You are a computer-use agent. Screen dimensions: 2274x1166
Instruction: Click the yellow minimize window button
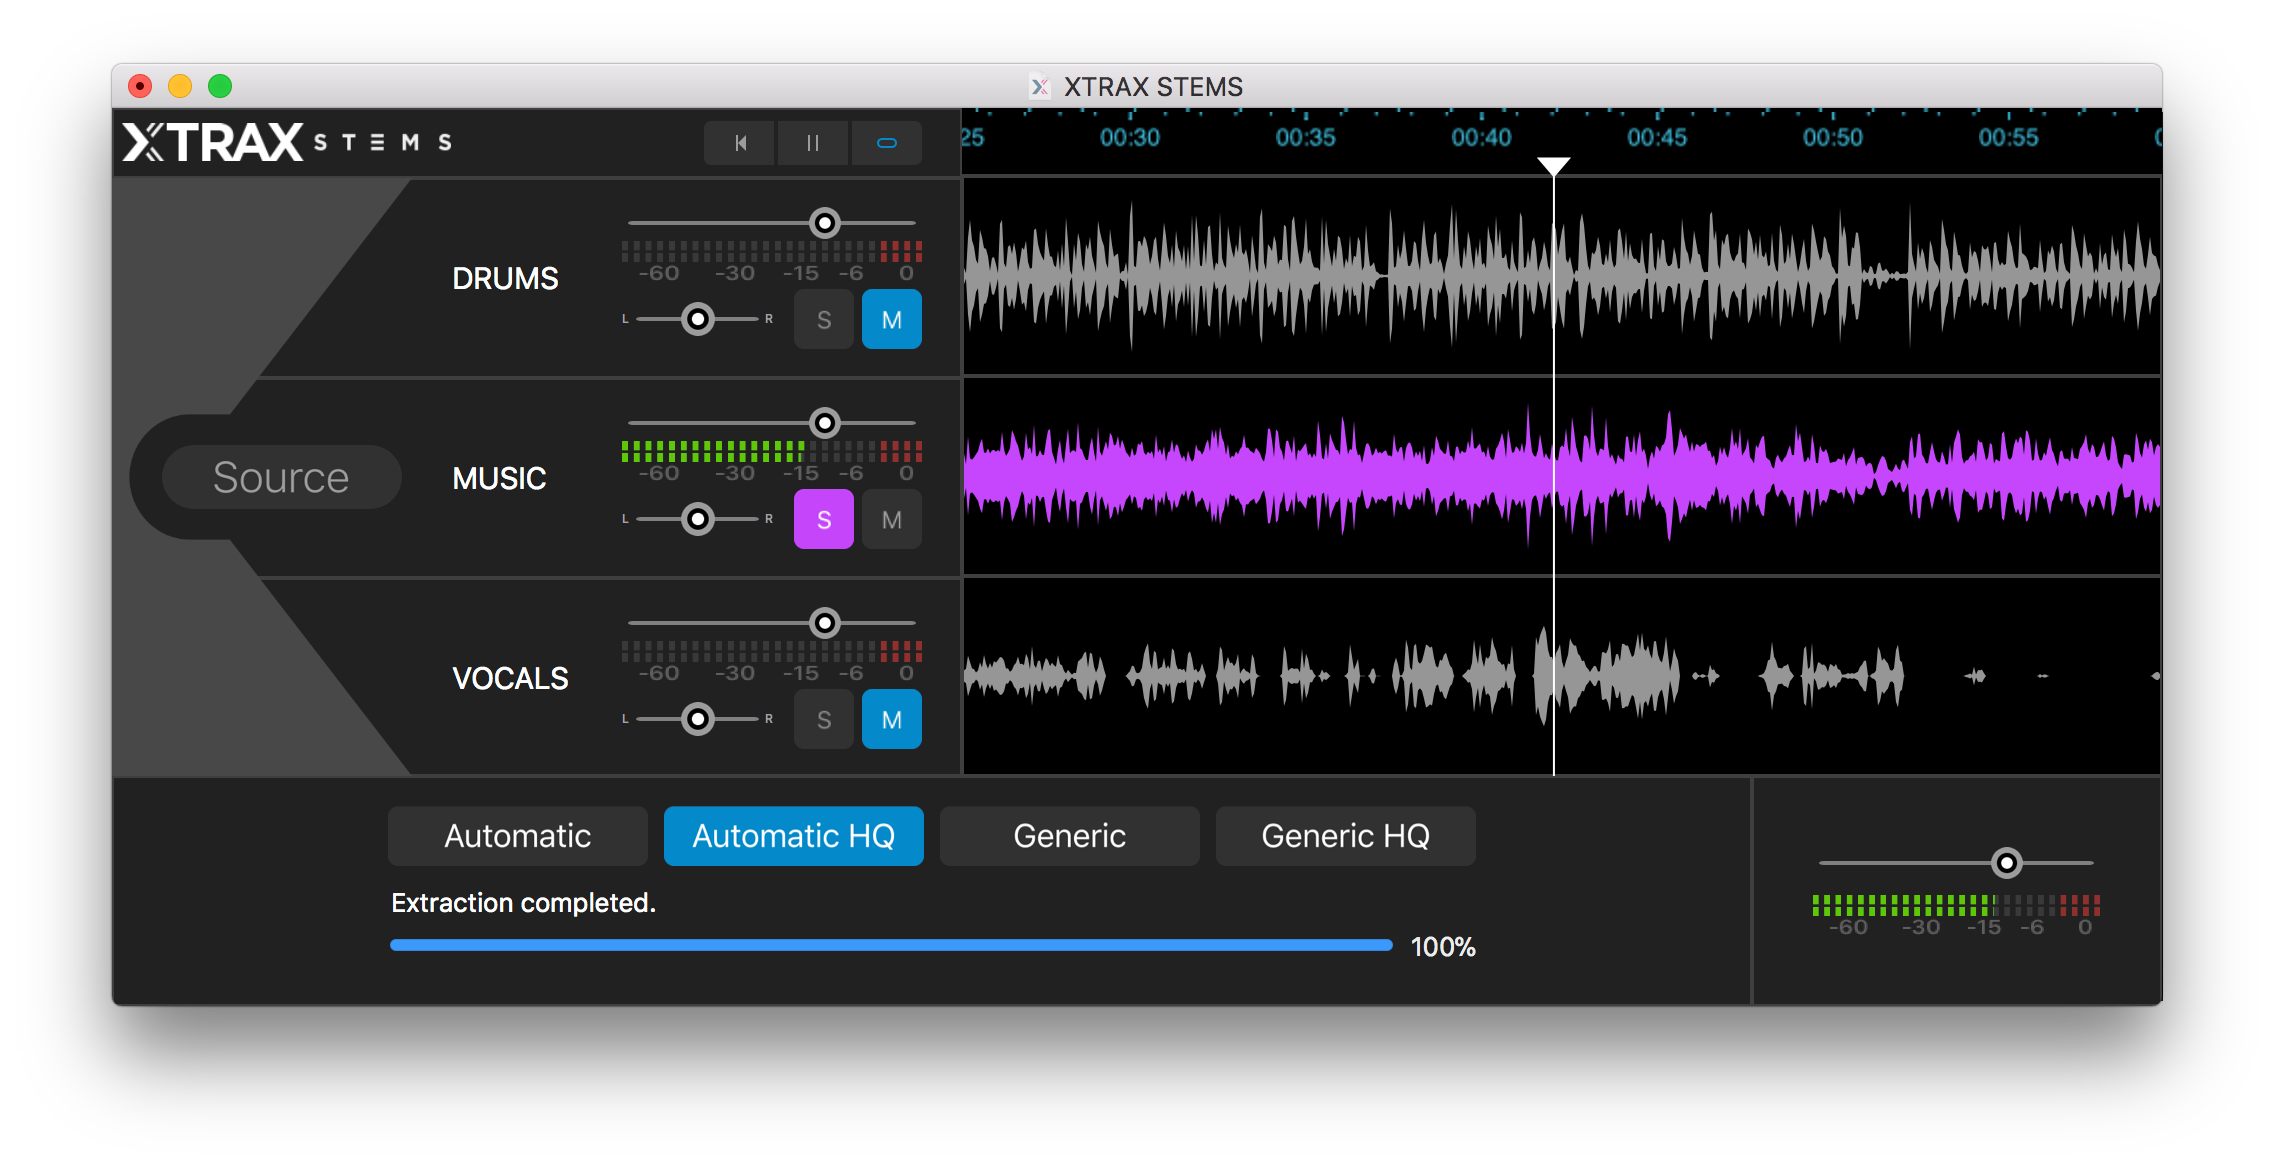coord(180,86)
